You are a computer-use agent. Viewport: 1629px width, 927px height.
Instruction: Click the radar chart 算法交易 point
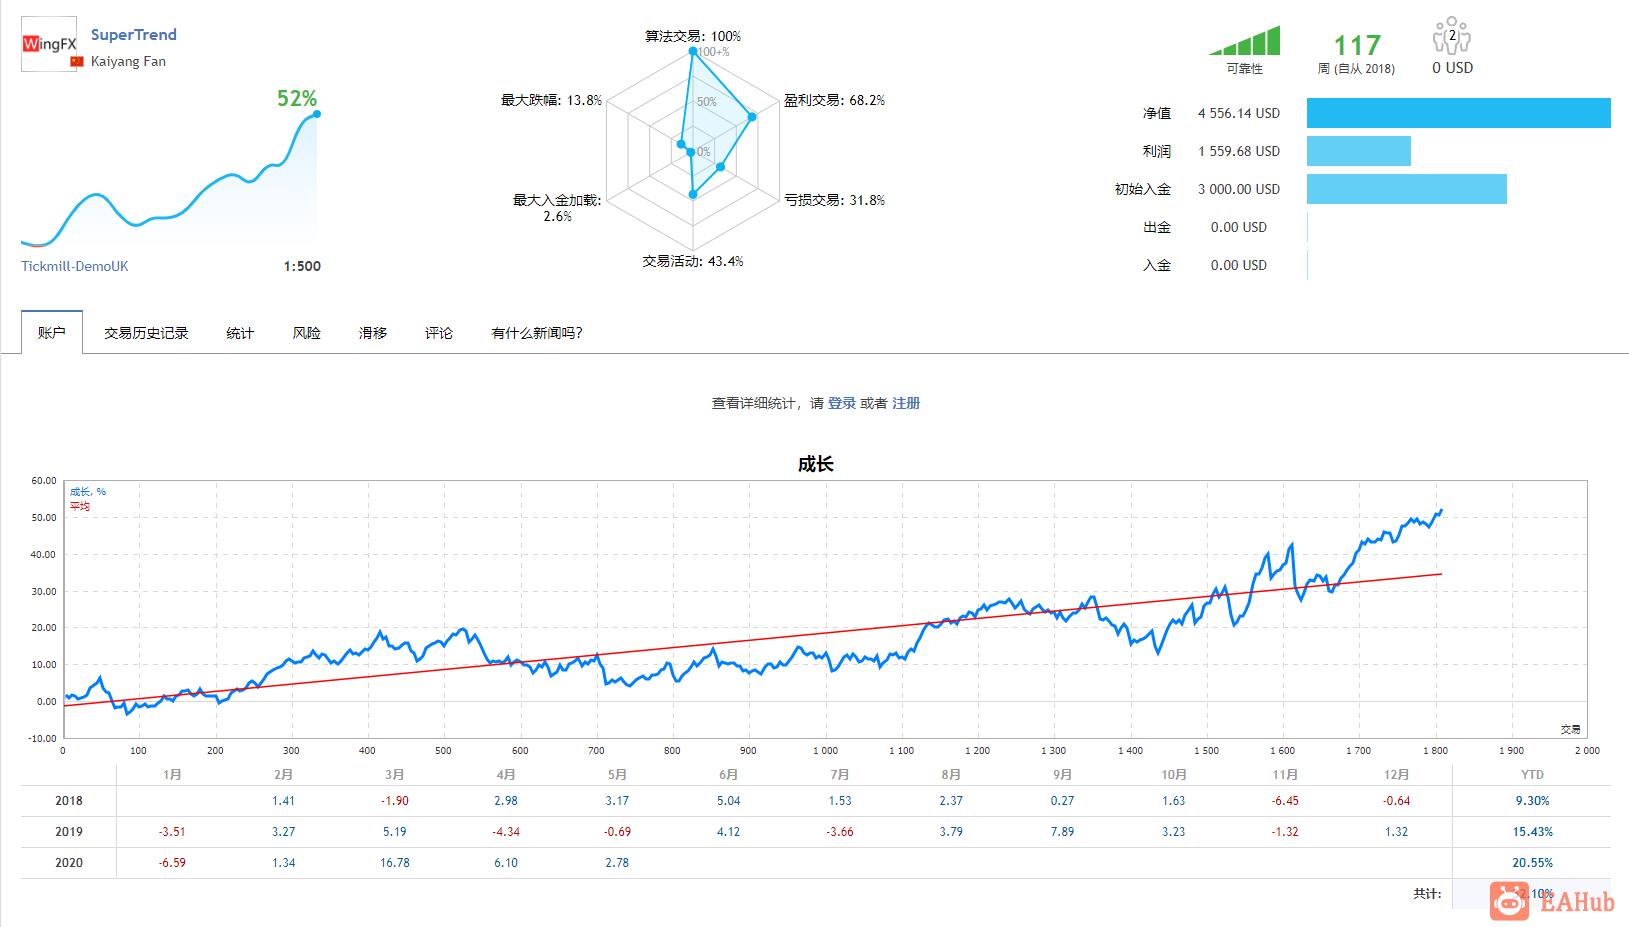[x=692, y=52]
